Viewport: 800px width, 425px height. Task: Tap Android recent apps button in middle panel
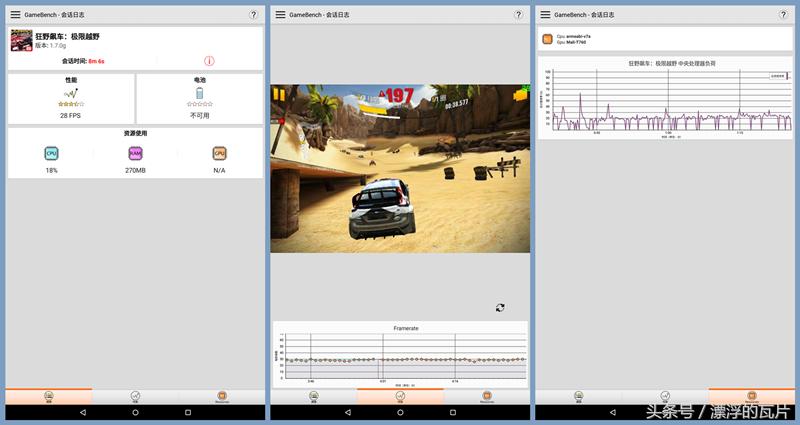[453, 412]
